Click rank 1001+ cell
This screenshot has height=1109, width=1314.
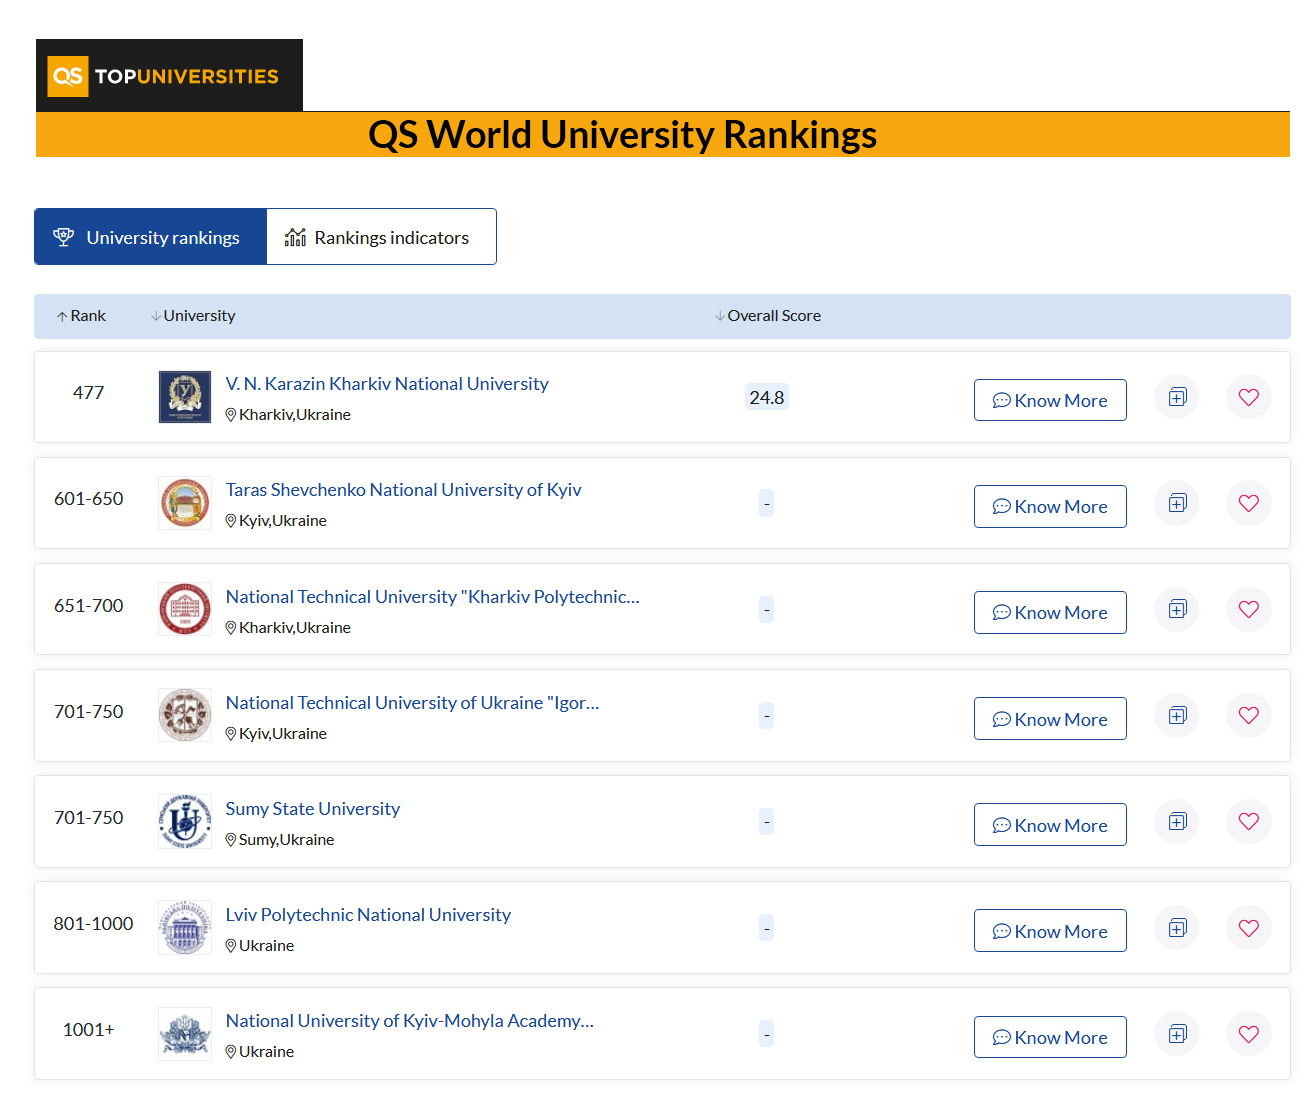(x=89, y=1030)
